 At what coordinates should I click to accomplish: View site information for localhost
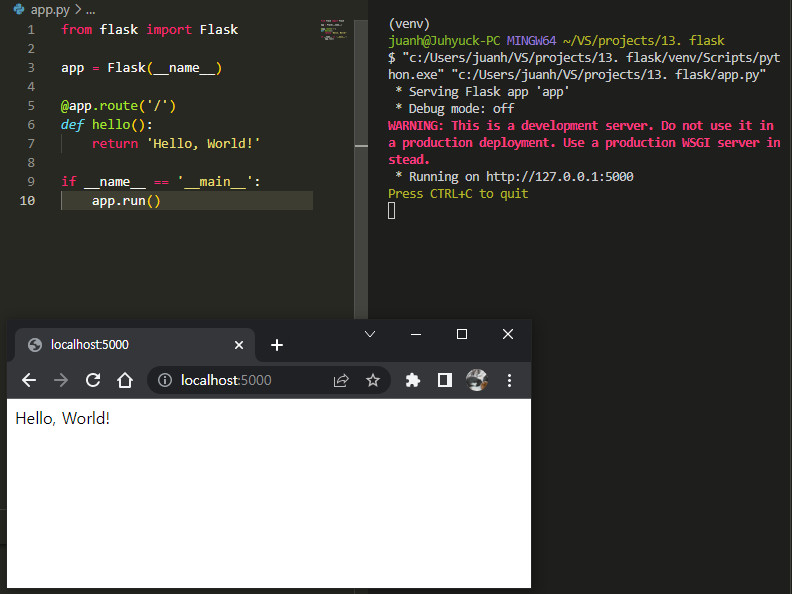tap(165, 380)
